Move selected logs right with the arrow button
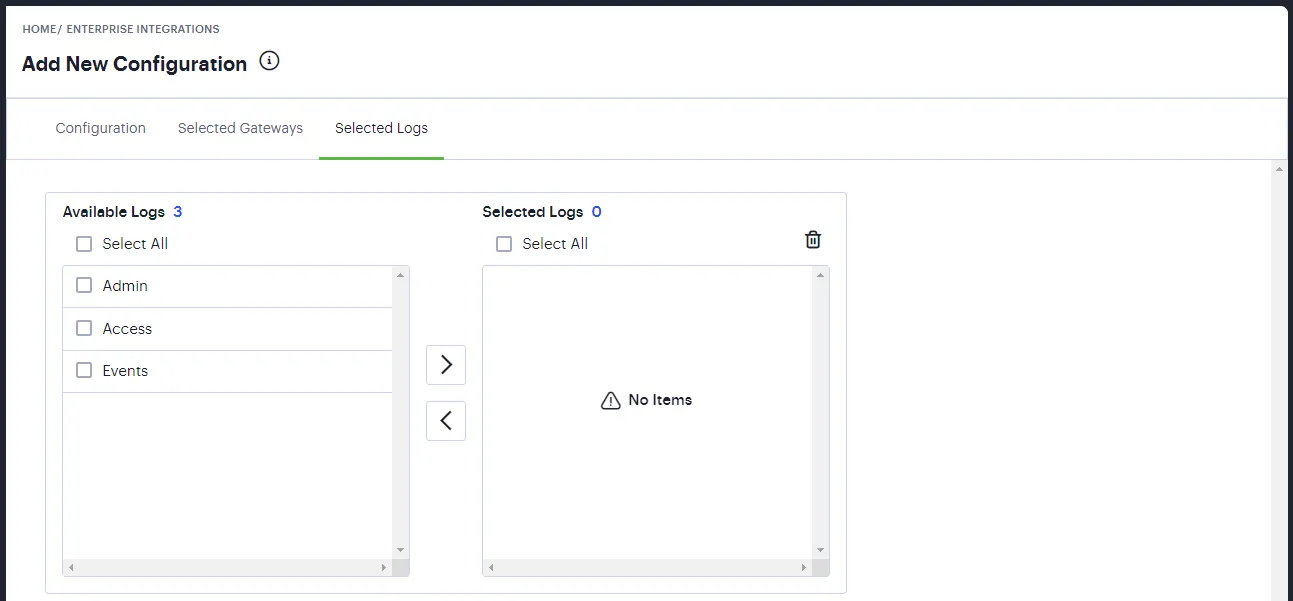The image size is (1293, 601). click(x=446, y=365)
